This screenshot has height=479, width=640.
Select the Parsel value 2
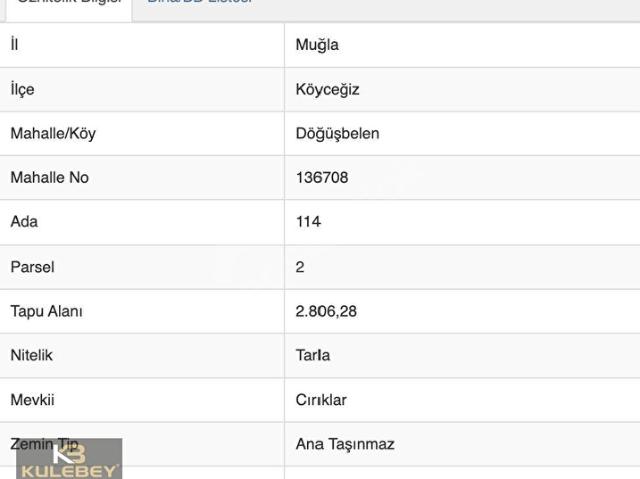pos(300,267)
